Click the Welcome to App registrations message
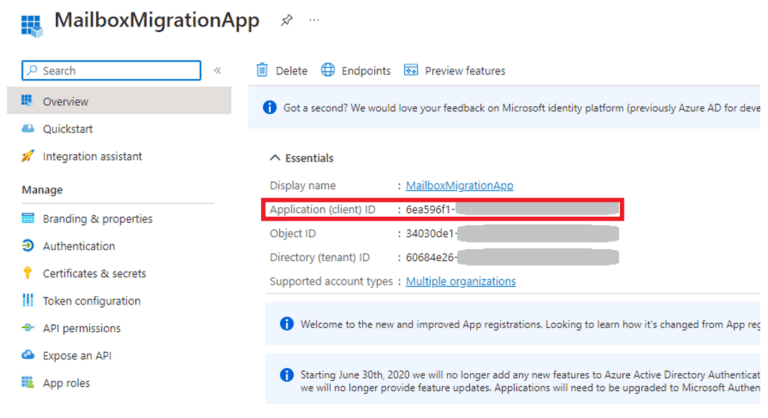 tap(530, 324)
